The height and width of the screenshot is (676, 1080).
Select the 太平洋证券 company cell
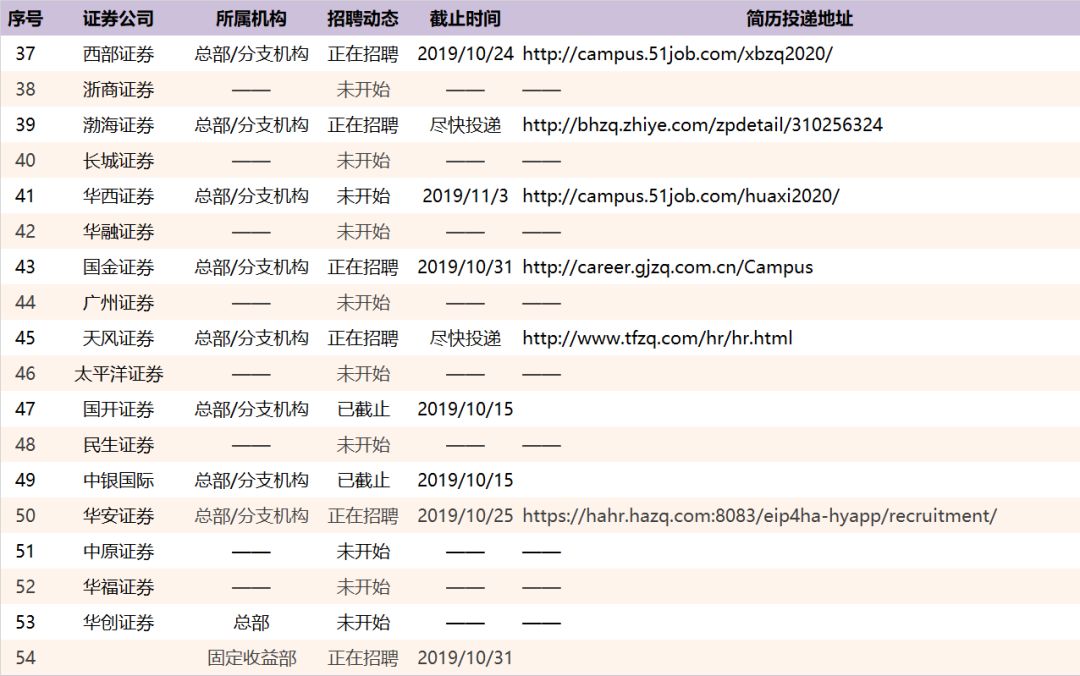tap(118, 373)
